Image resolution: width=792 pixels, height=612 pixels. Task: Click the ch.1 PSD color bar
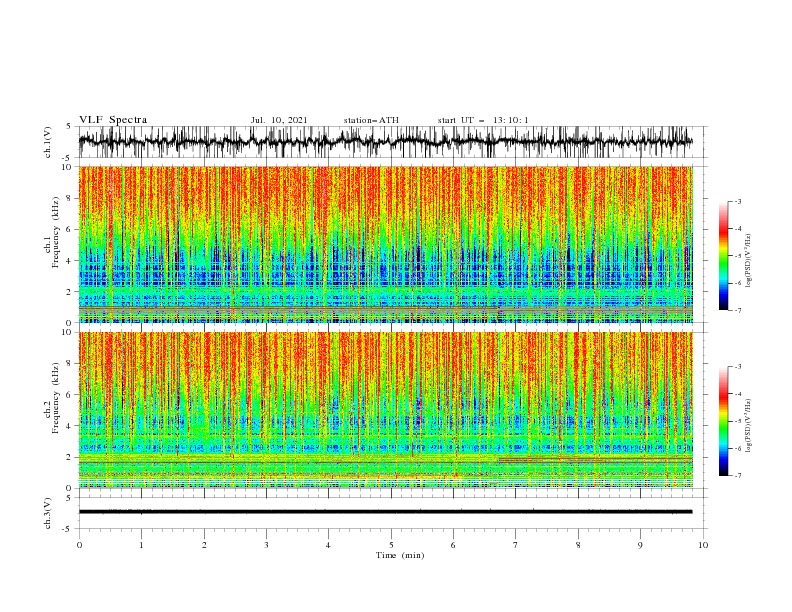click(724, 256)
